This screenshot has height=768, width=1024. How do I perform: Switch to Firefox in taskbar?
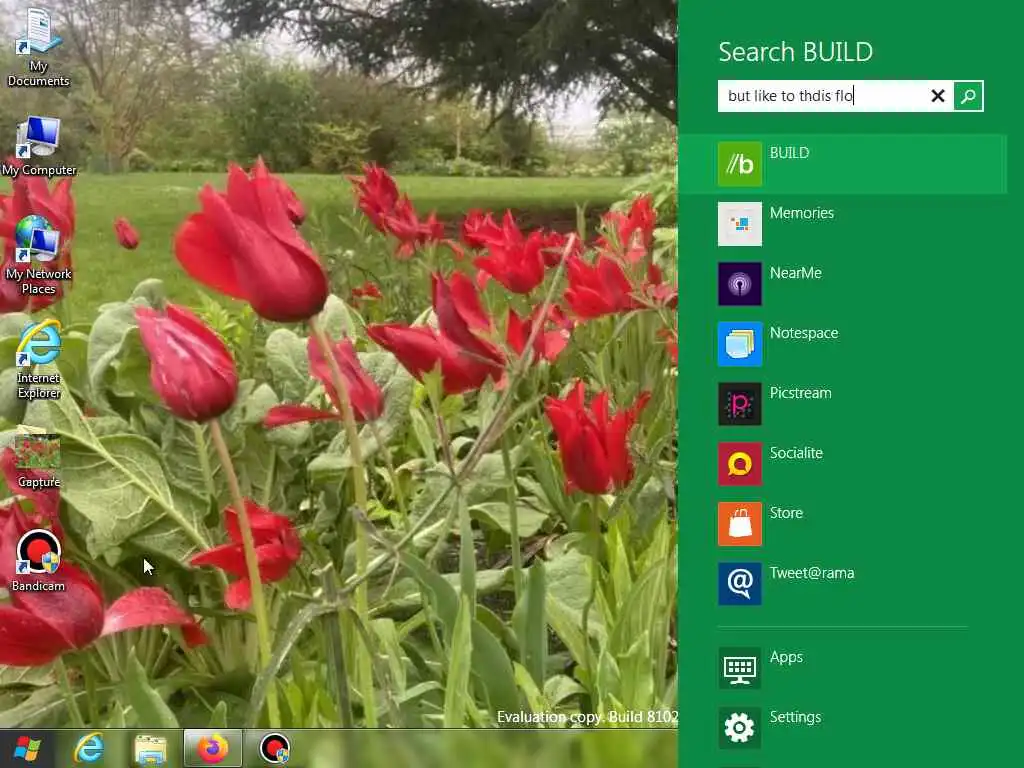click(x=212, y=748)
